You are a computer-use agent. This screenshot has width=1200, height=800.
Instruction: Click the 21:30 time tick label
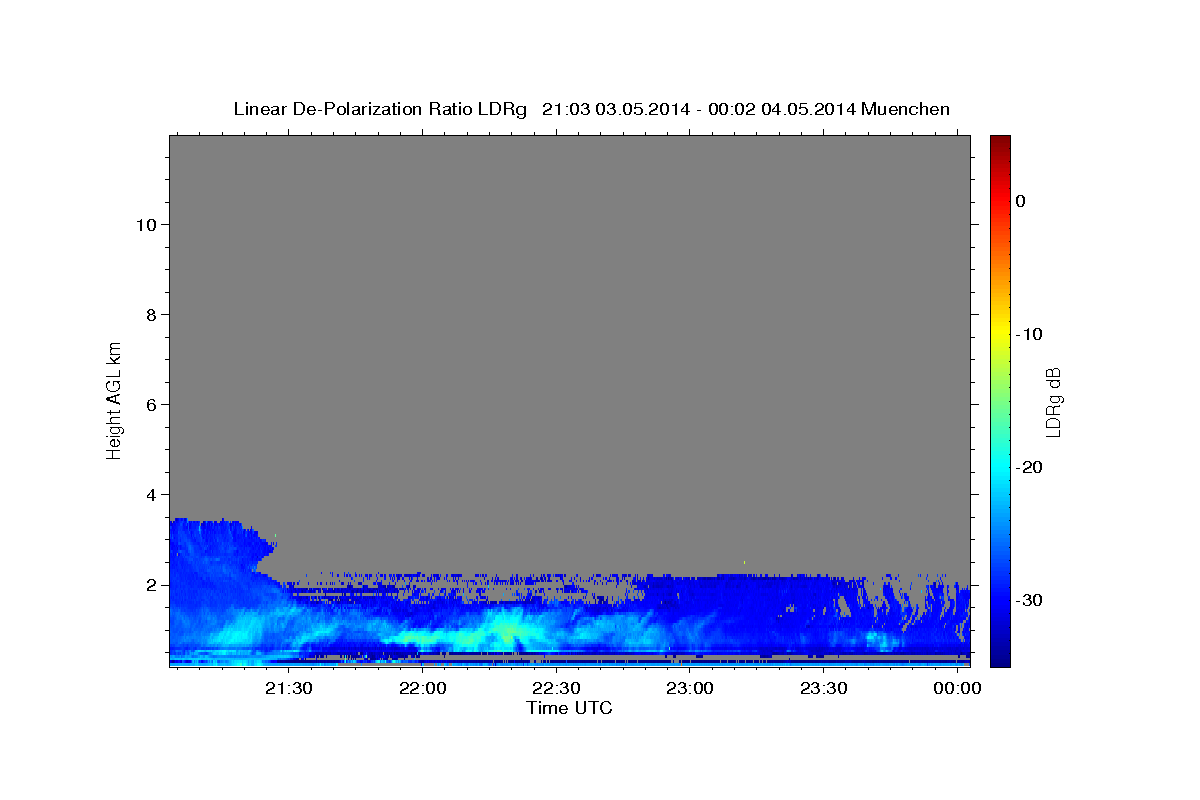click(x=289, y=689)
